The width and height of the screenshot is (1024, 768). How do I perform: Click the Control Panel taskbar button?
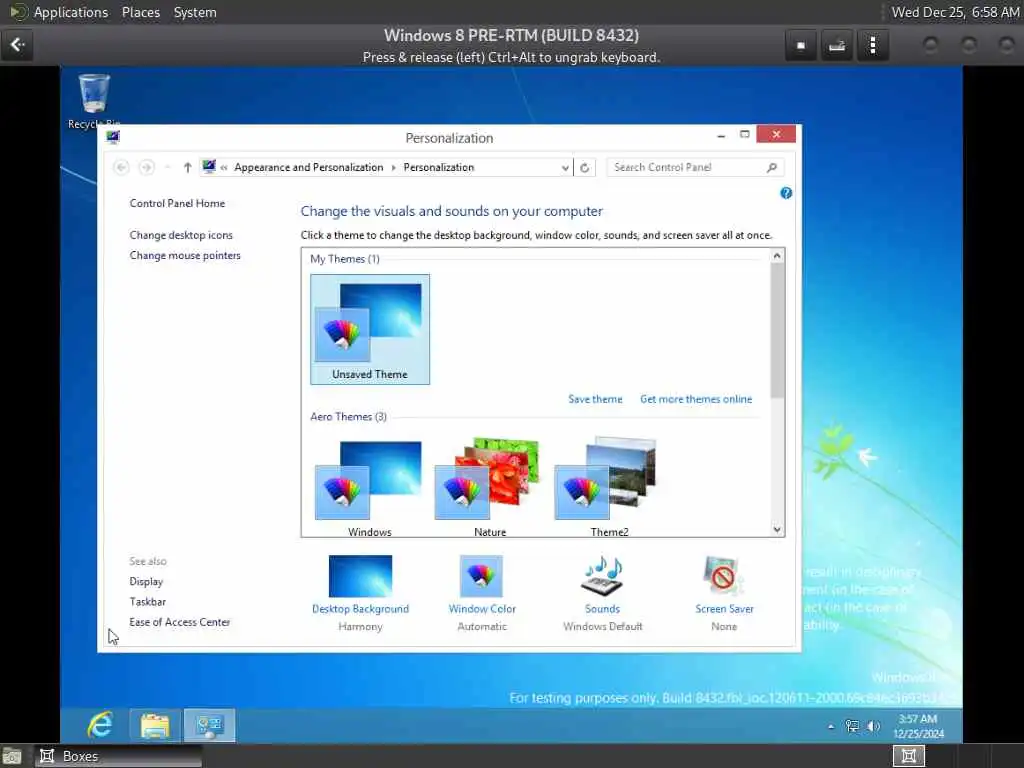click(209, 726)
